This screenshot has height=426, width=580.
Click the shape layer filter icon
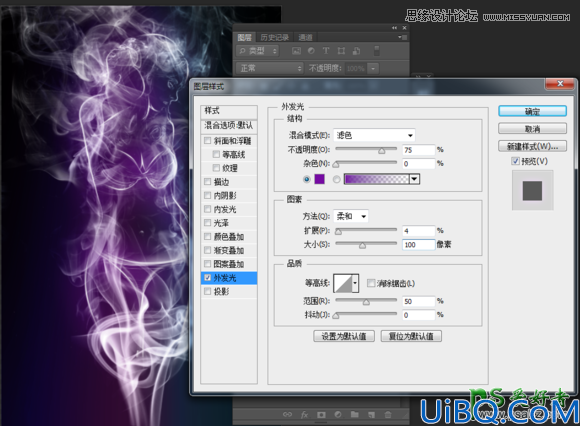click(341, 51)
